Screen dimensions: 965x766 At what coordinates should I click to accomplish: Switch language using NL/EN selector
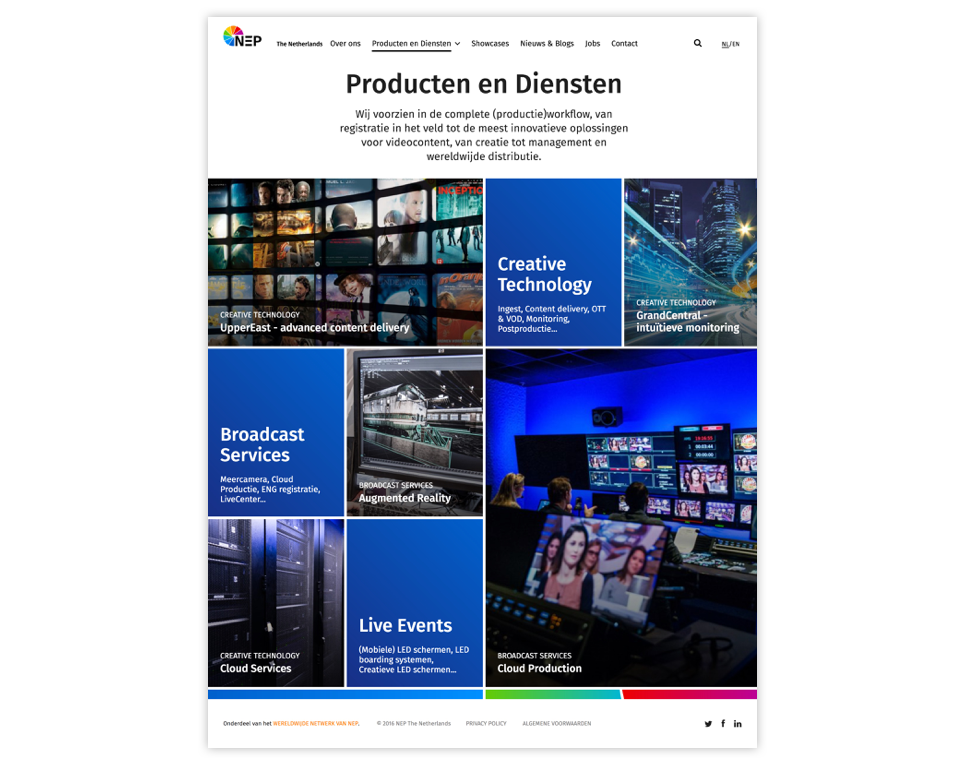click(x=731, y=44)
